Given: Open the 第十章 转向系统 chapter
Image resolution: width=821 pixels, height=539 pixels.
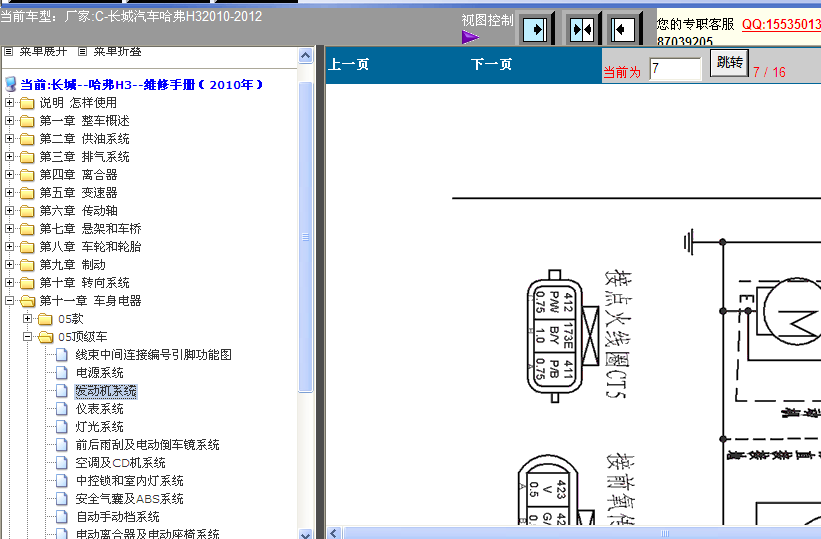Looking at the screenshot, I should point(84,283).
